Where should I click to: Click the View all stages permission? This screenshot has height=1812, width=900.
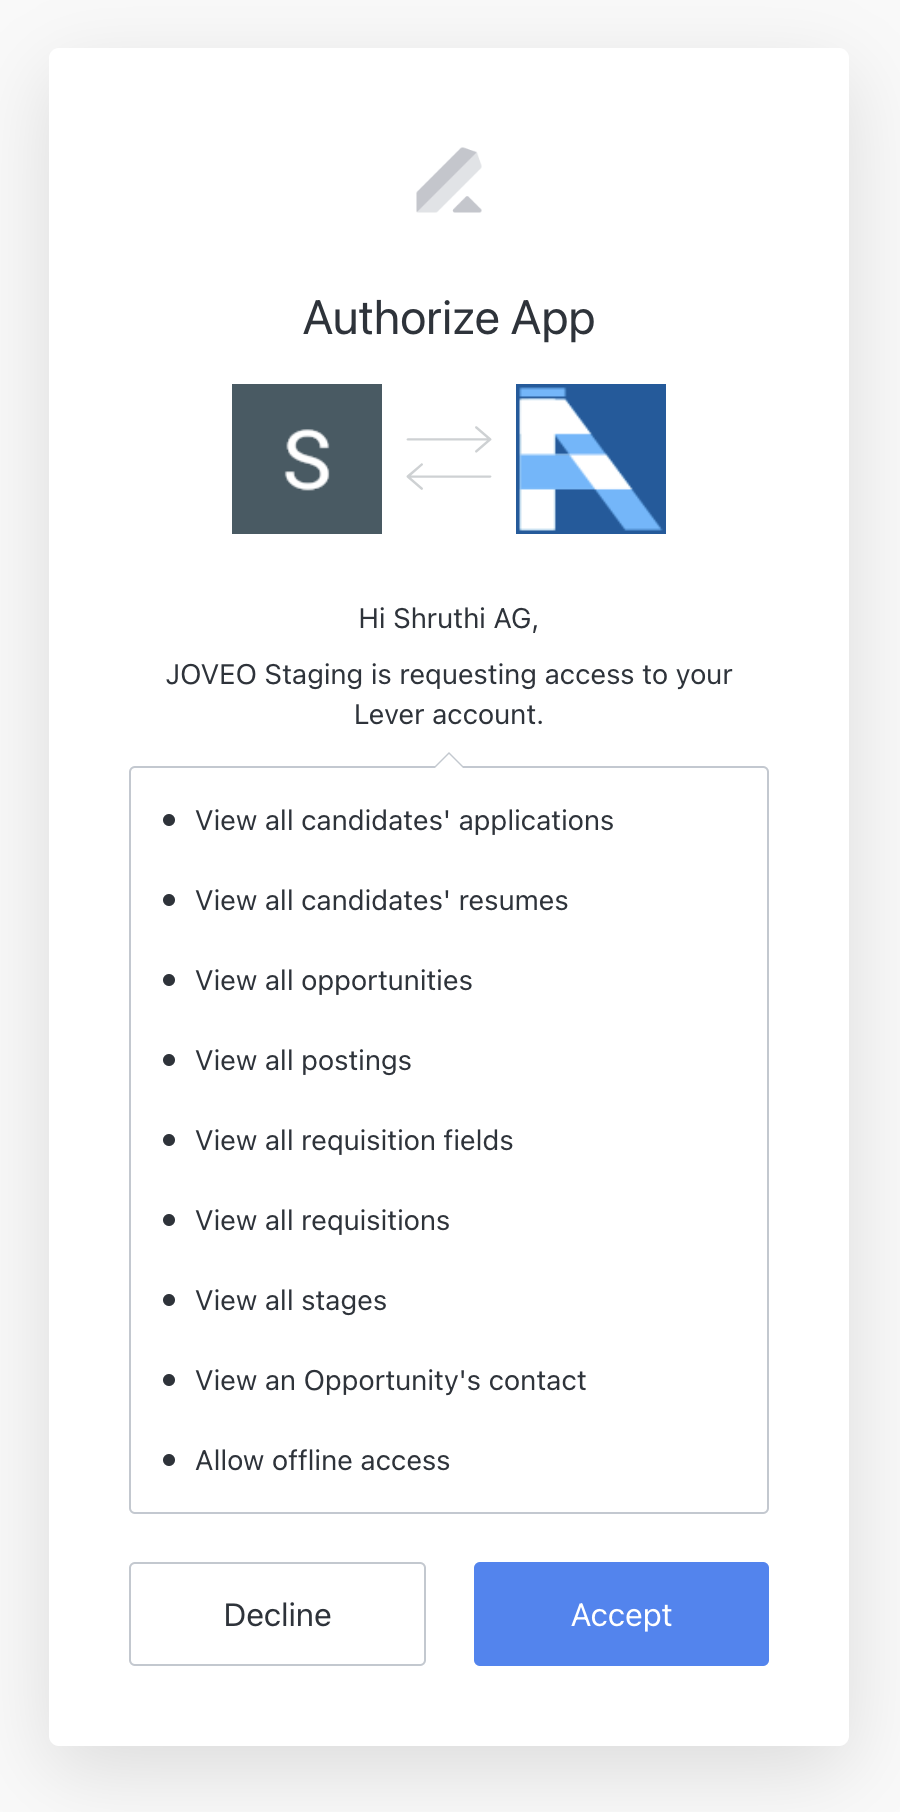click(291, 1301)
